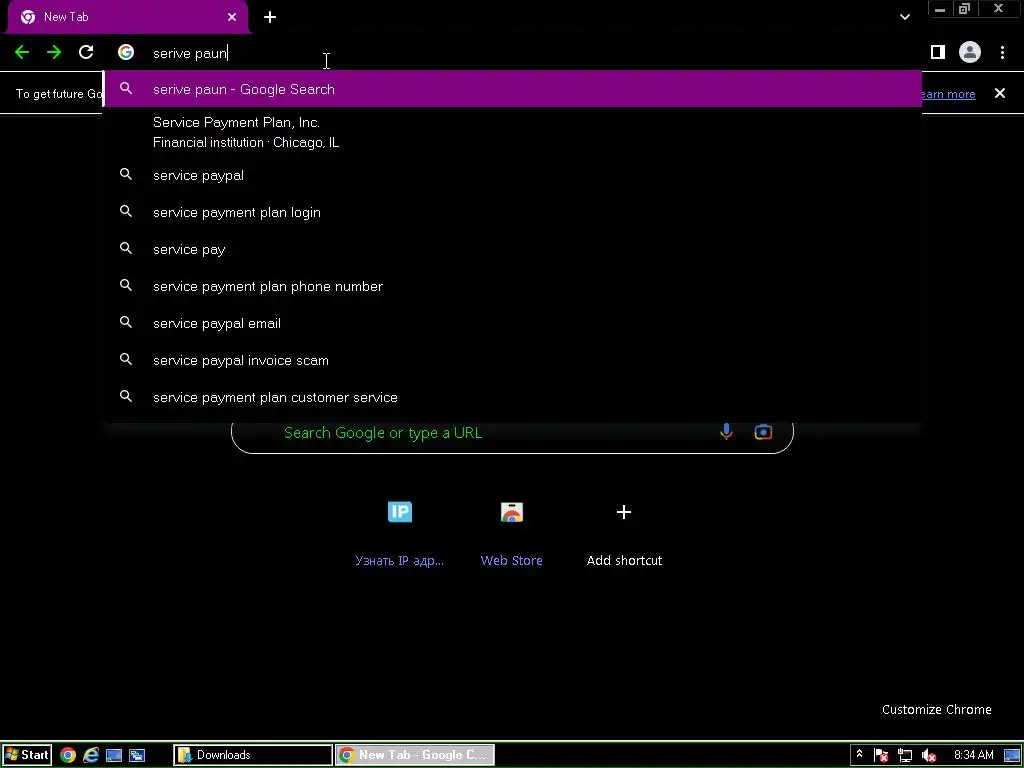The width and height of the screenshot is (1024, 768).
Task: Go forward using the green forward arrow
Action: 54,52
